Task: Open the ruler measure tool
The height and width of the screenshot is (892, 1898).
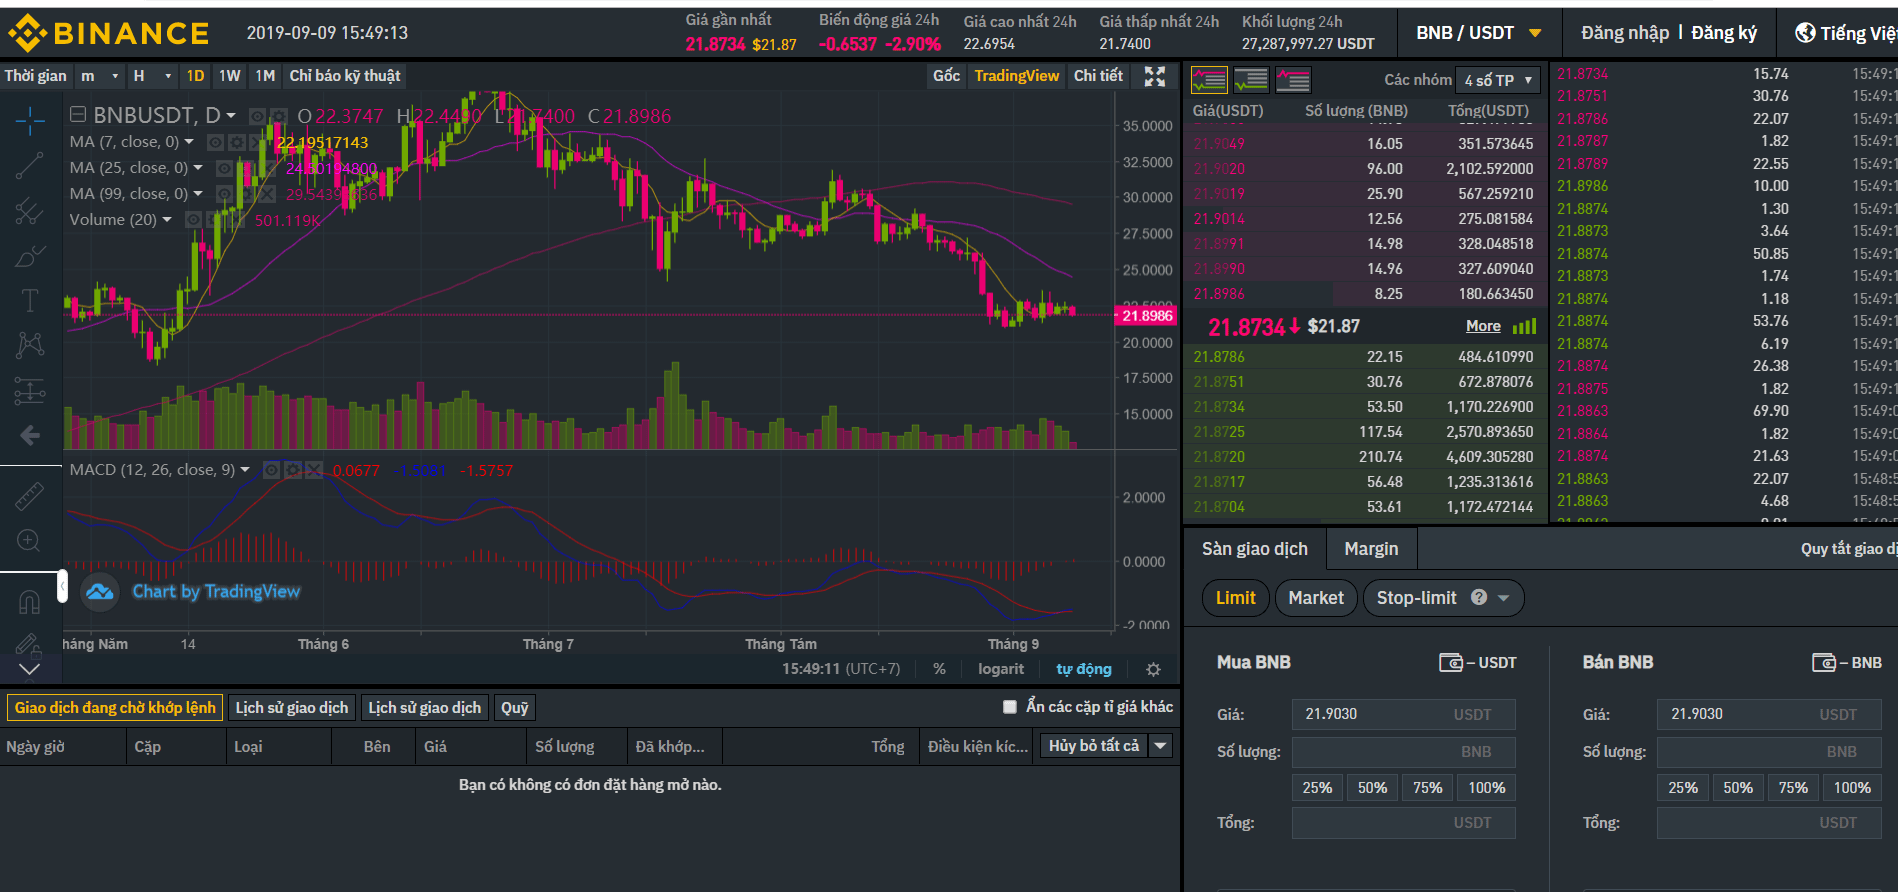Action: (x=29, y=496)
